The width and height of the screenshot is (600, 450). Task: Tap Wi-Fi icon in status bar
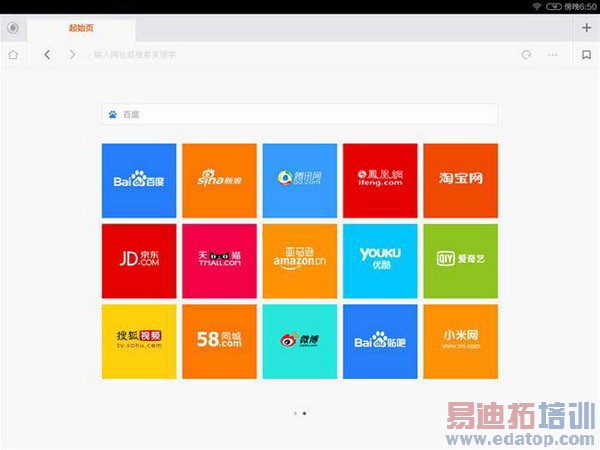click(x=536, y=7)
